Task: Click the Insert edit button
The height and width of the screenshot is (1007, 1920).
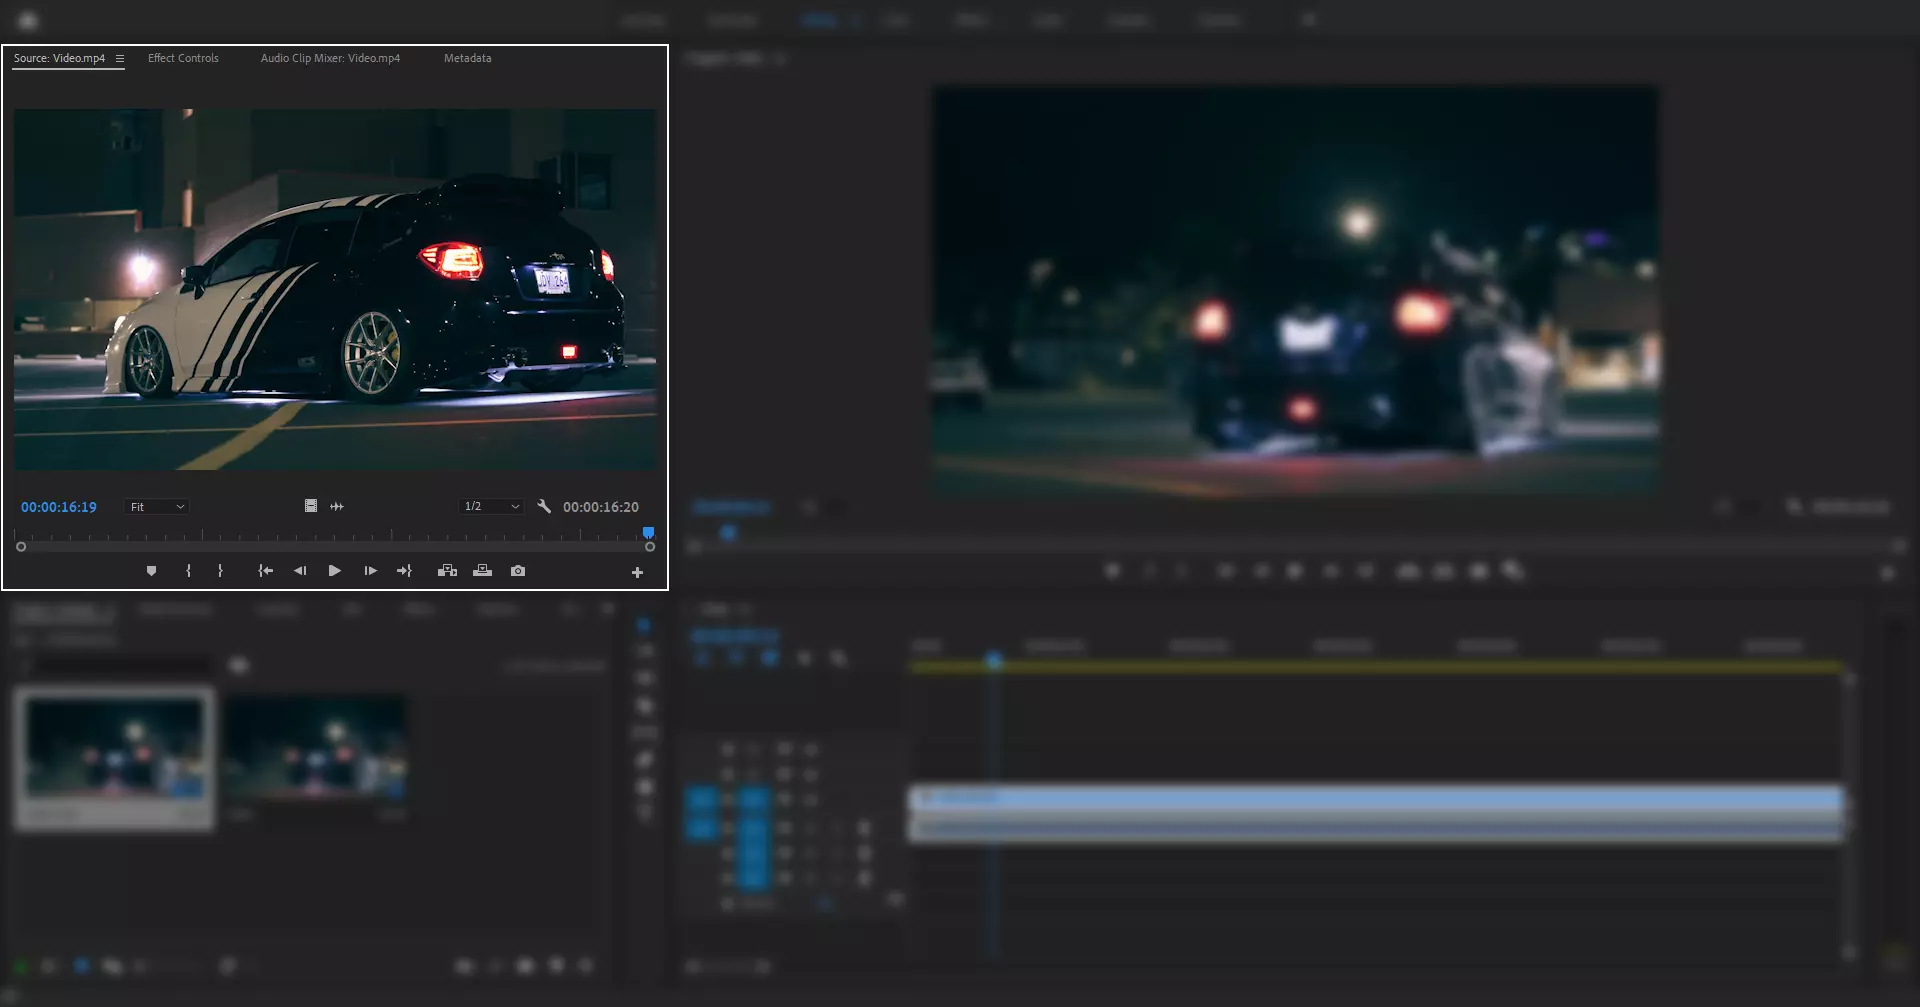Action: pyautogui.click(x=447, y=571)
